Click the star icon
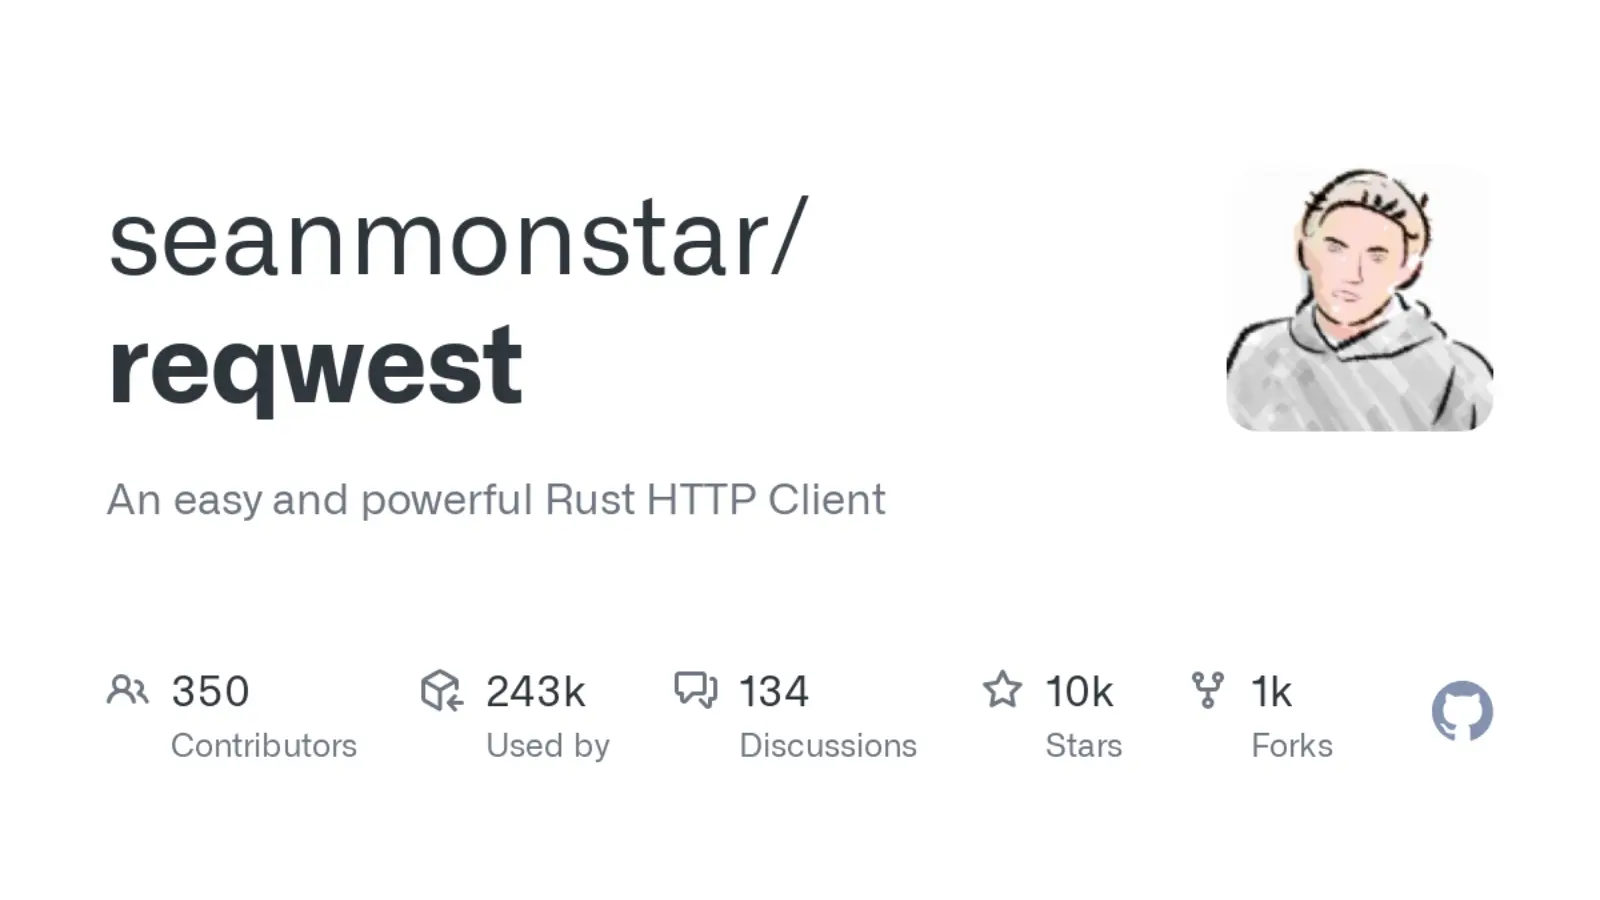 (1002, 689)
